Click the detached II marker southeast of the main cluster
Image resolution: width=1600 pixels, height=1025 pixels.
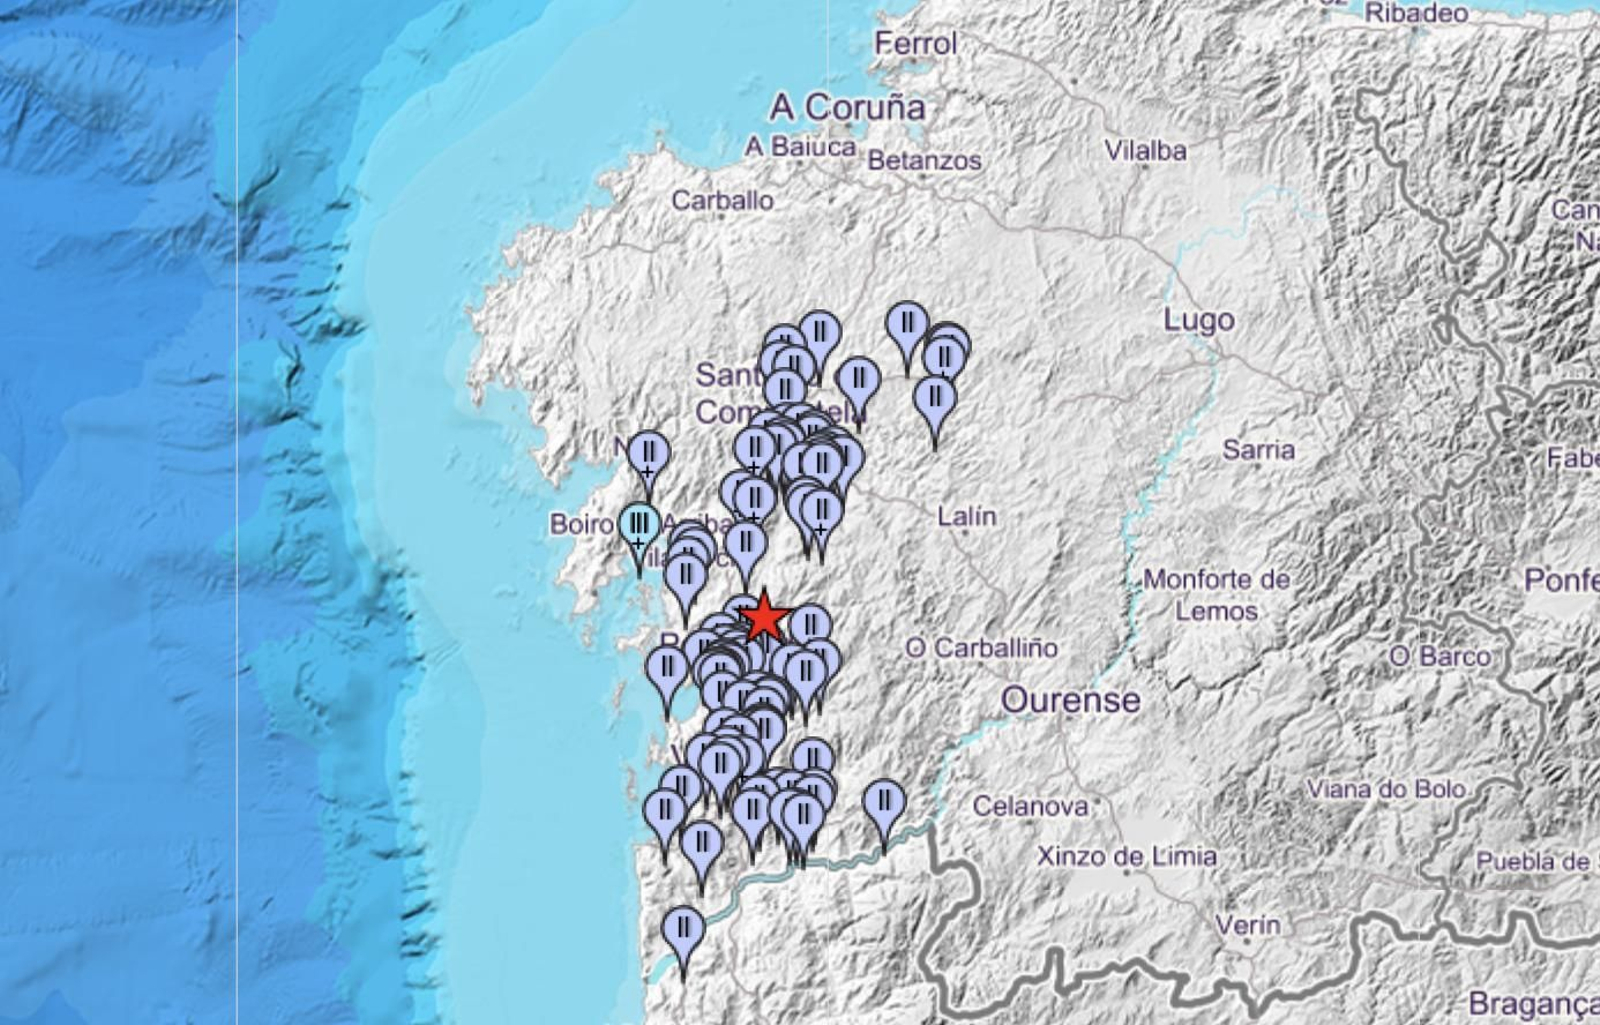pyautogui.click(x=884, y=798)
